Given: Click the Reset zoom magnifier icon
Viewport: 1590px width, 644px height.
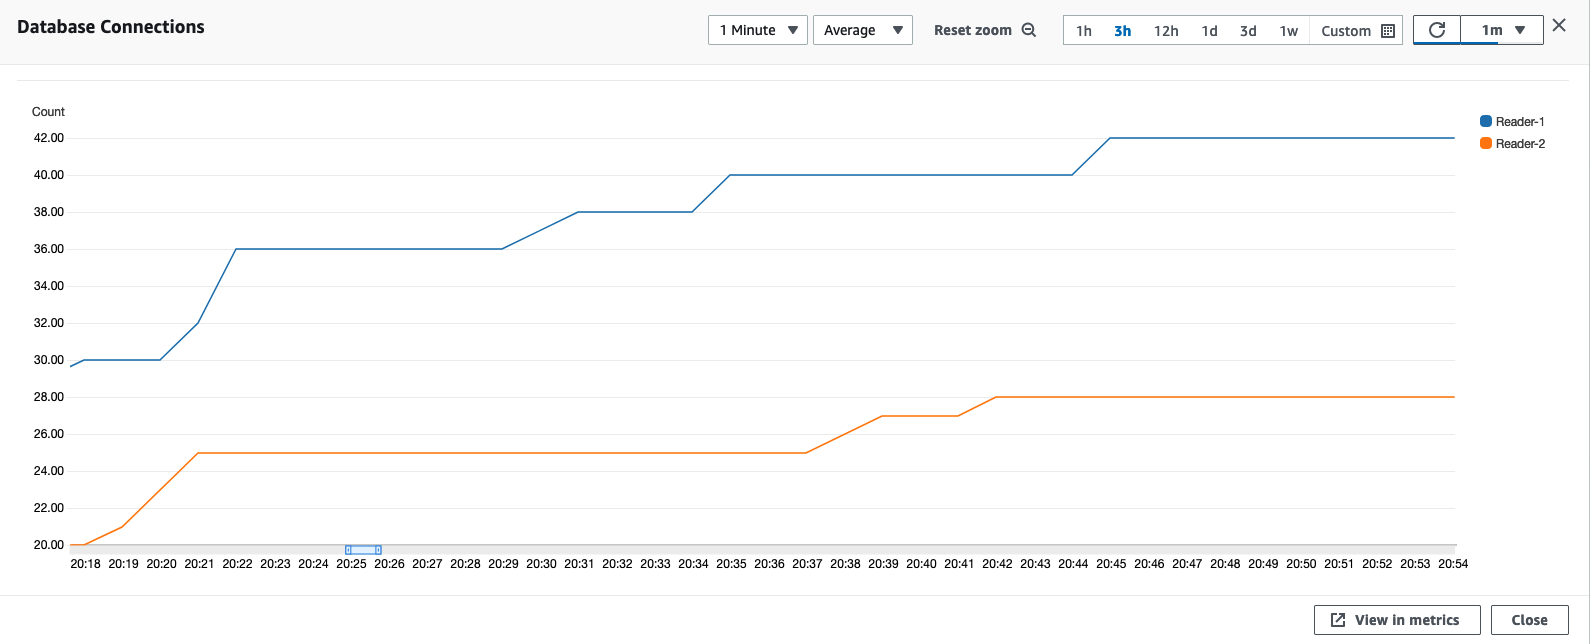Looking at the screenshot, I should tap(1029, 30).
